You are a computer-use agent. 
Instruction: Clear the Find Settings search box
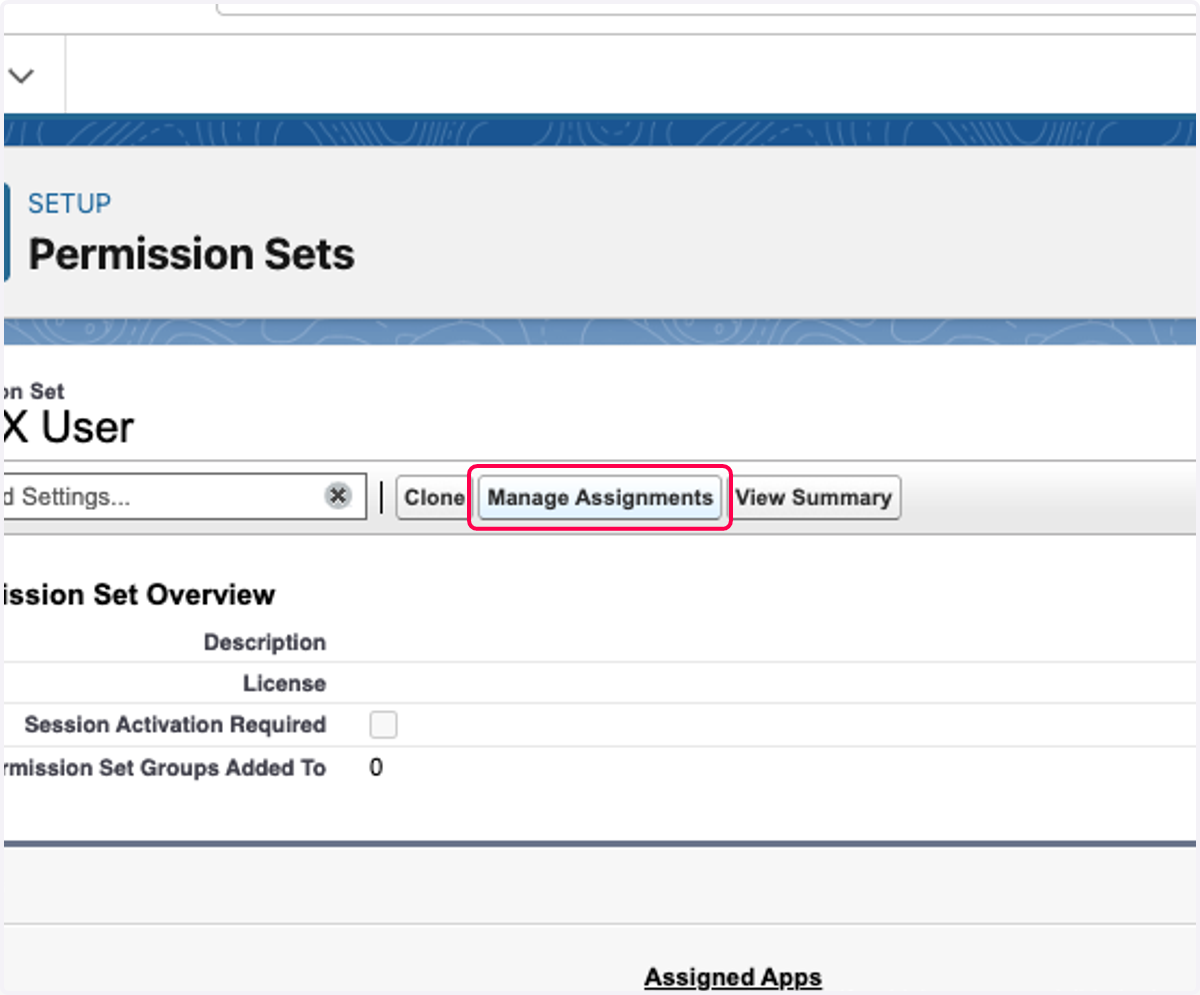[339, 496]
